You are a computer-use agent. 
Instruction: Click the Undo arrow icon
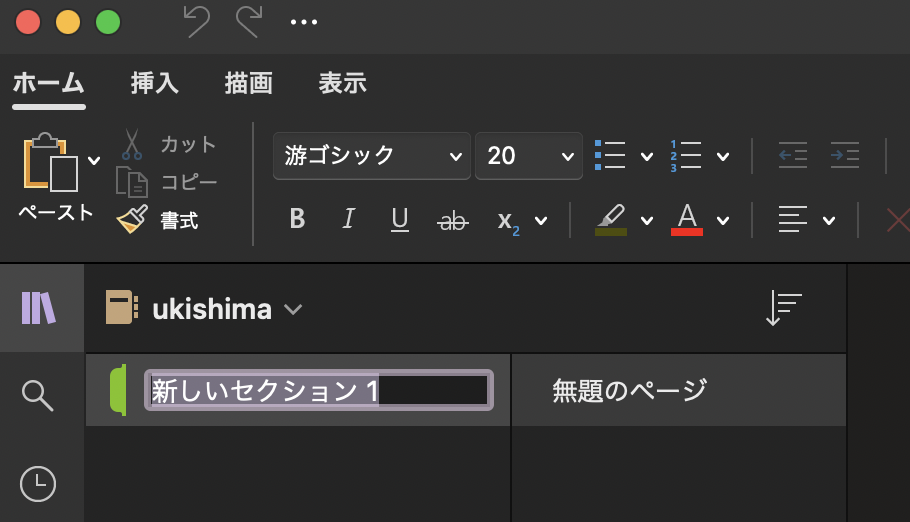196,22
